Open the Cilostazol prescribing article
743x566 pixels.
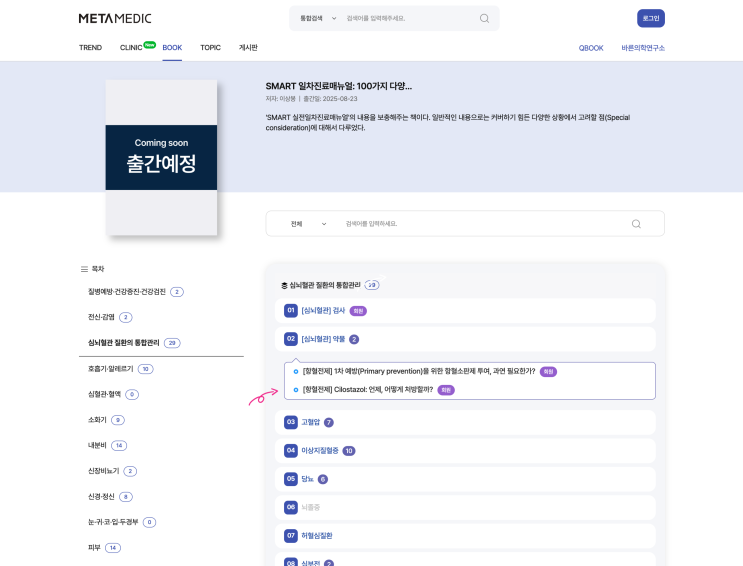368,390
